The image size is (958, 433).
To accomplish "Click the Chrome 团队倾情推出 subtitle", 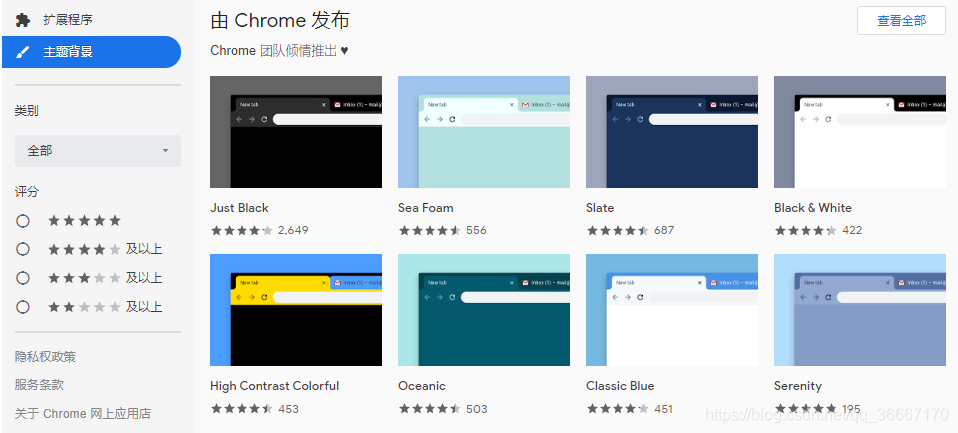I will tap(279, 51).
